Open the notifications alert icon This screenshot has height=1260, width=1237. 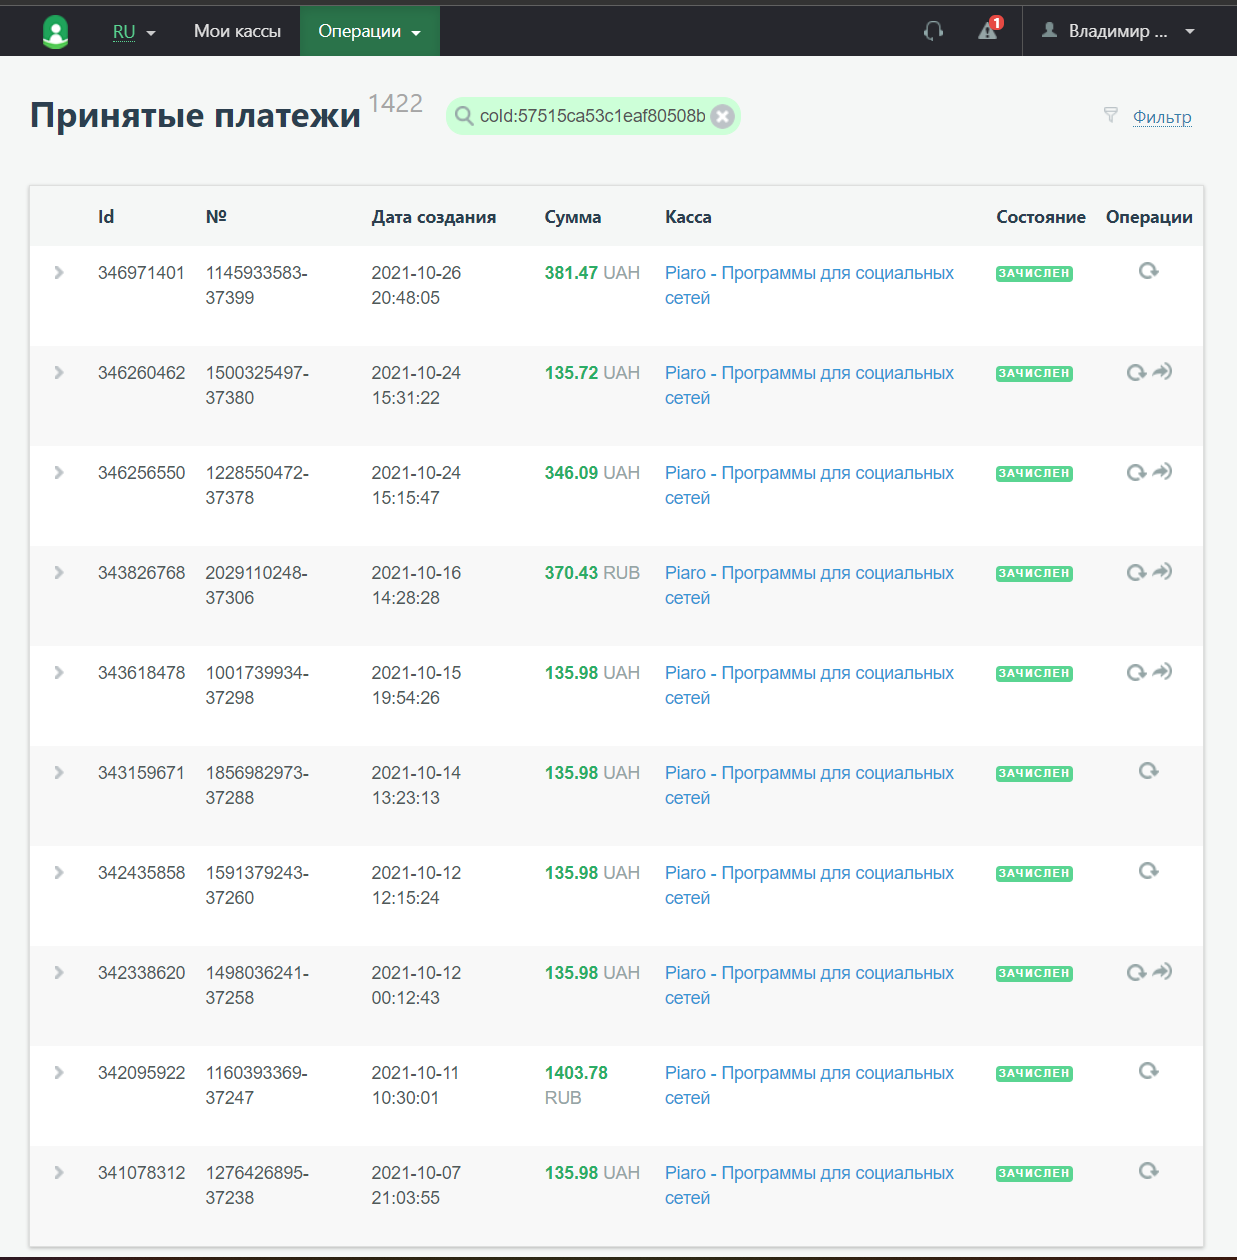(x=989, y=30)
